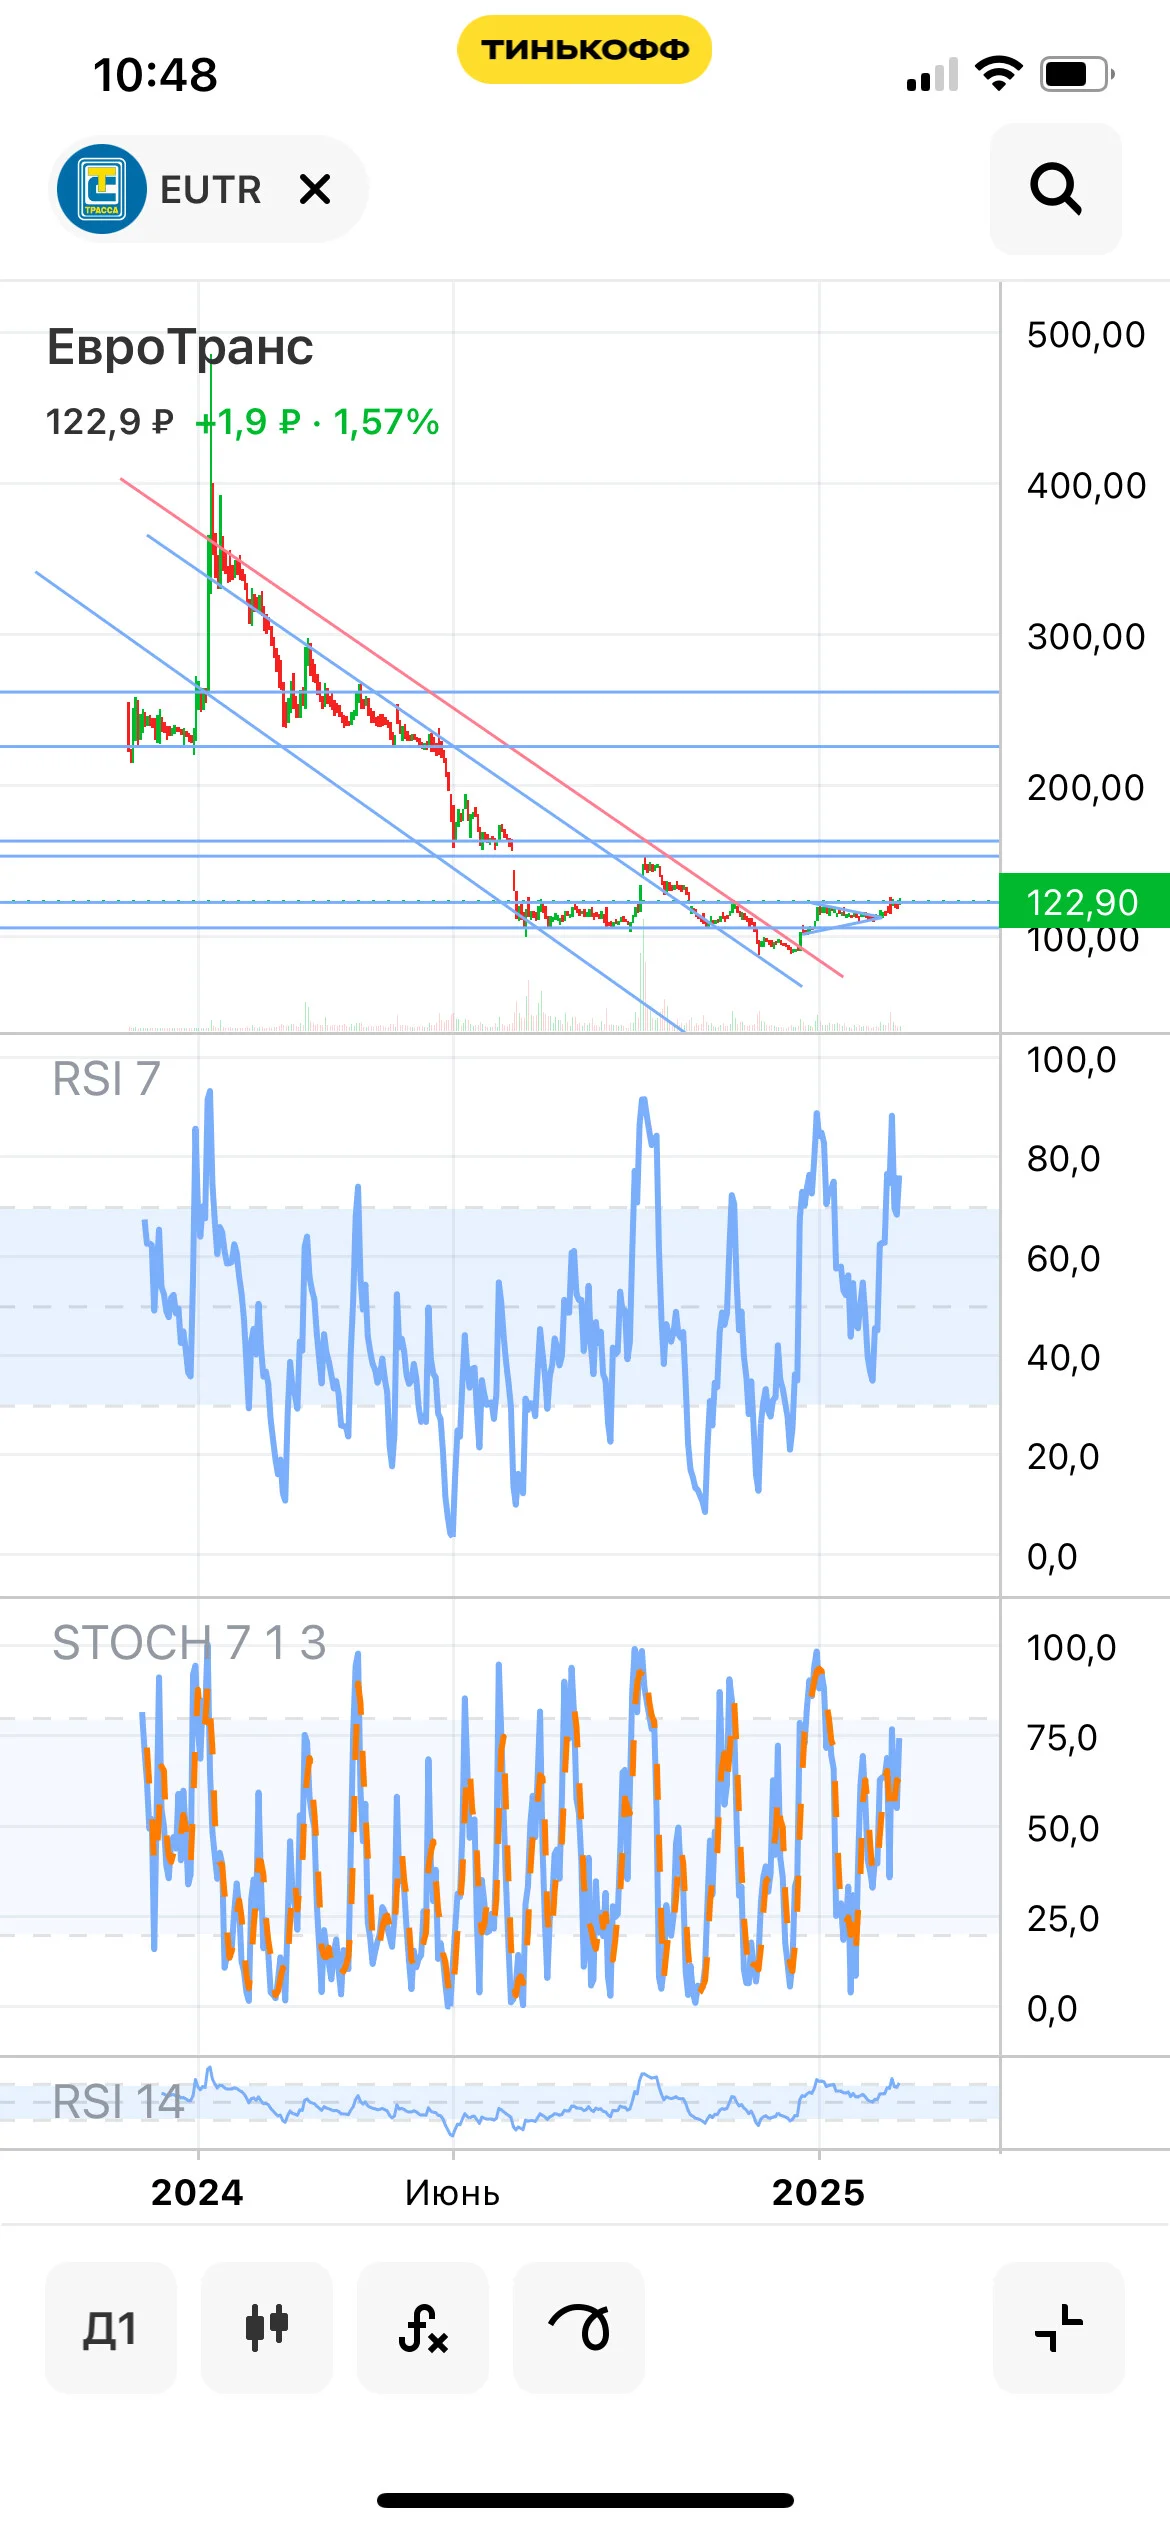Tap the 500,00 price axis label
The image size is (1170, 2532).
1086,335
